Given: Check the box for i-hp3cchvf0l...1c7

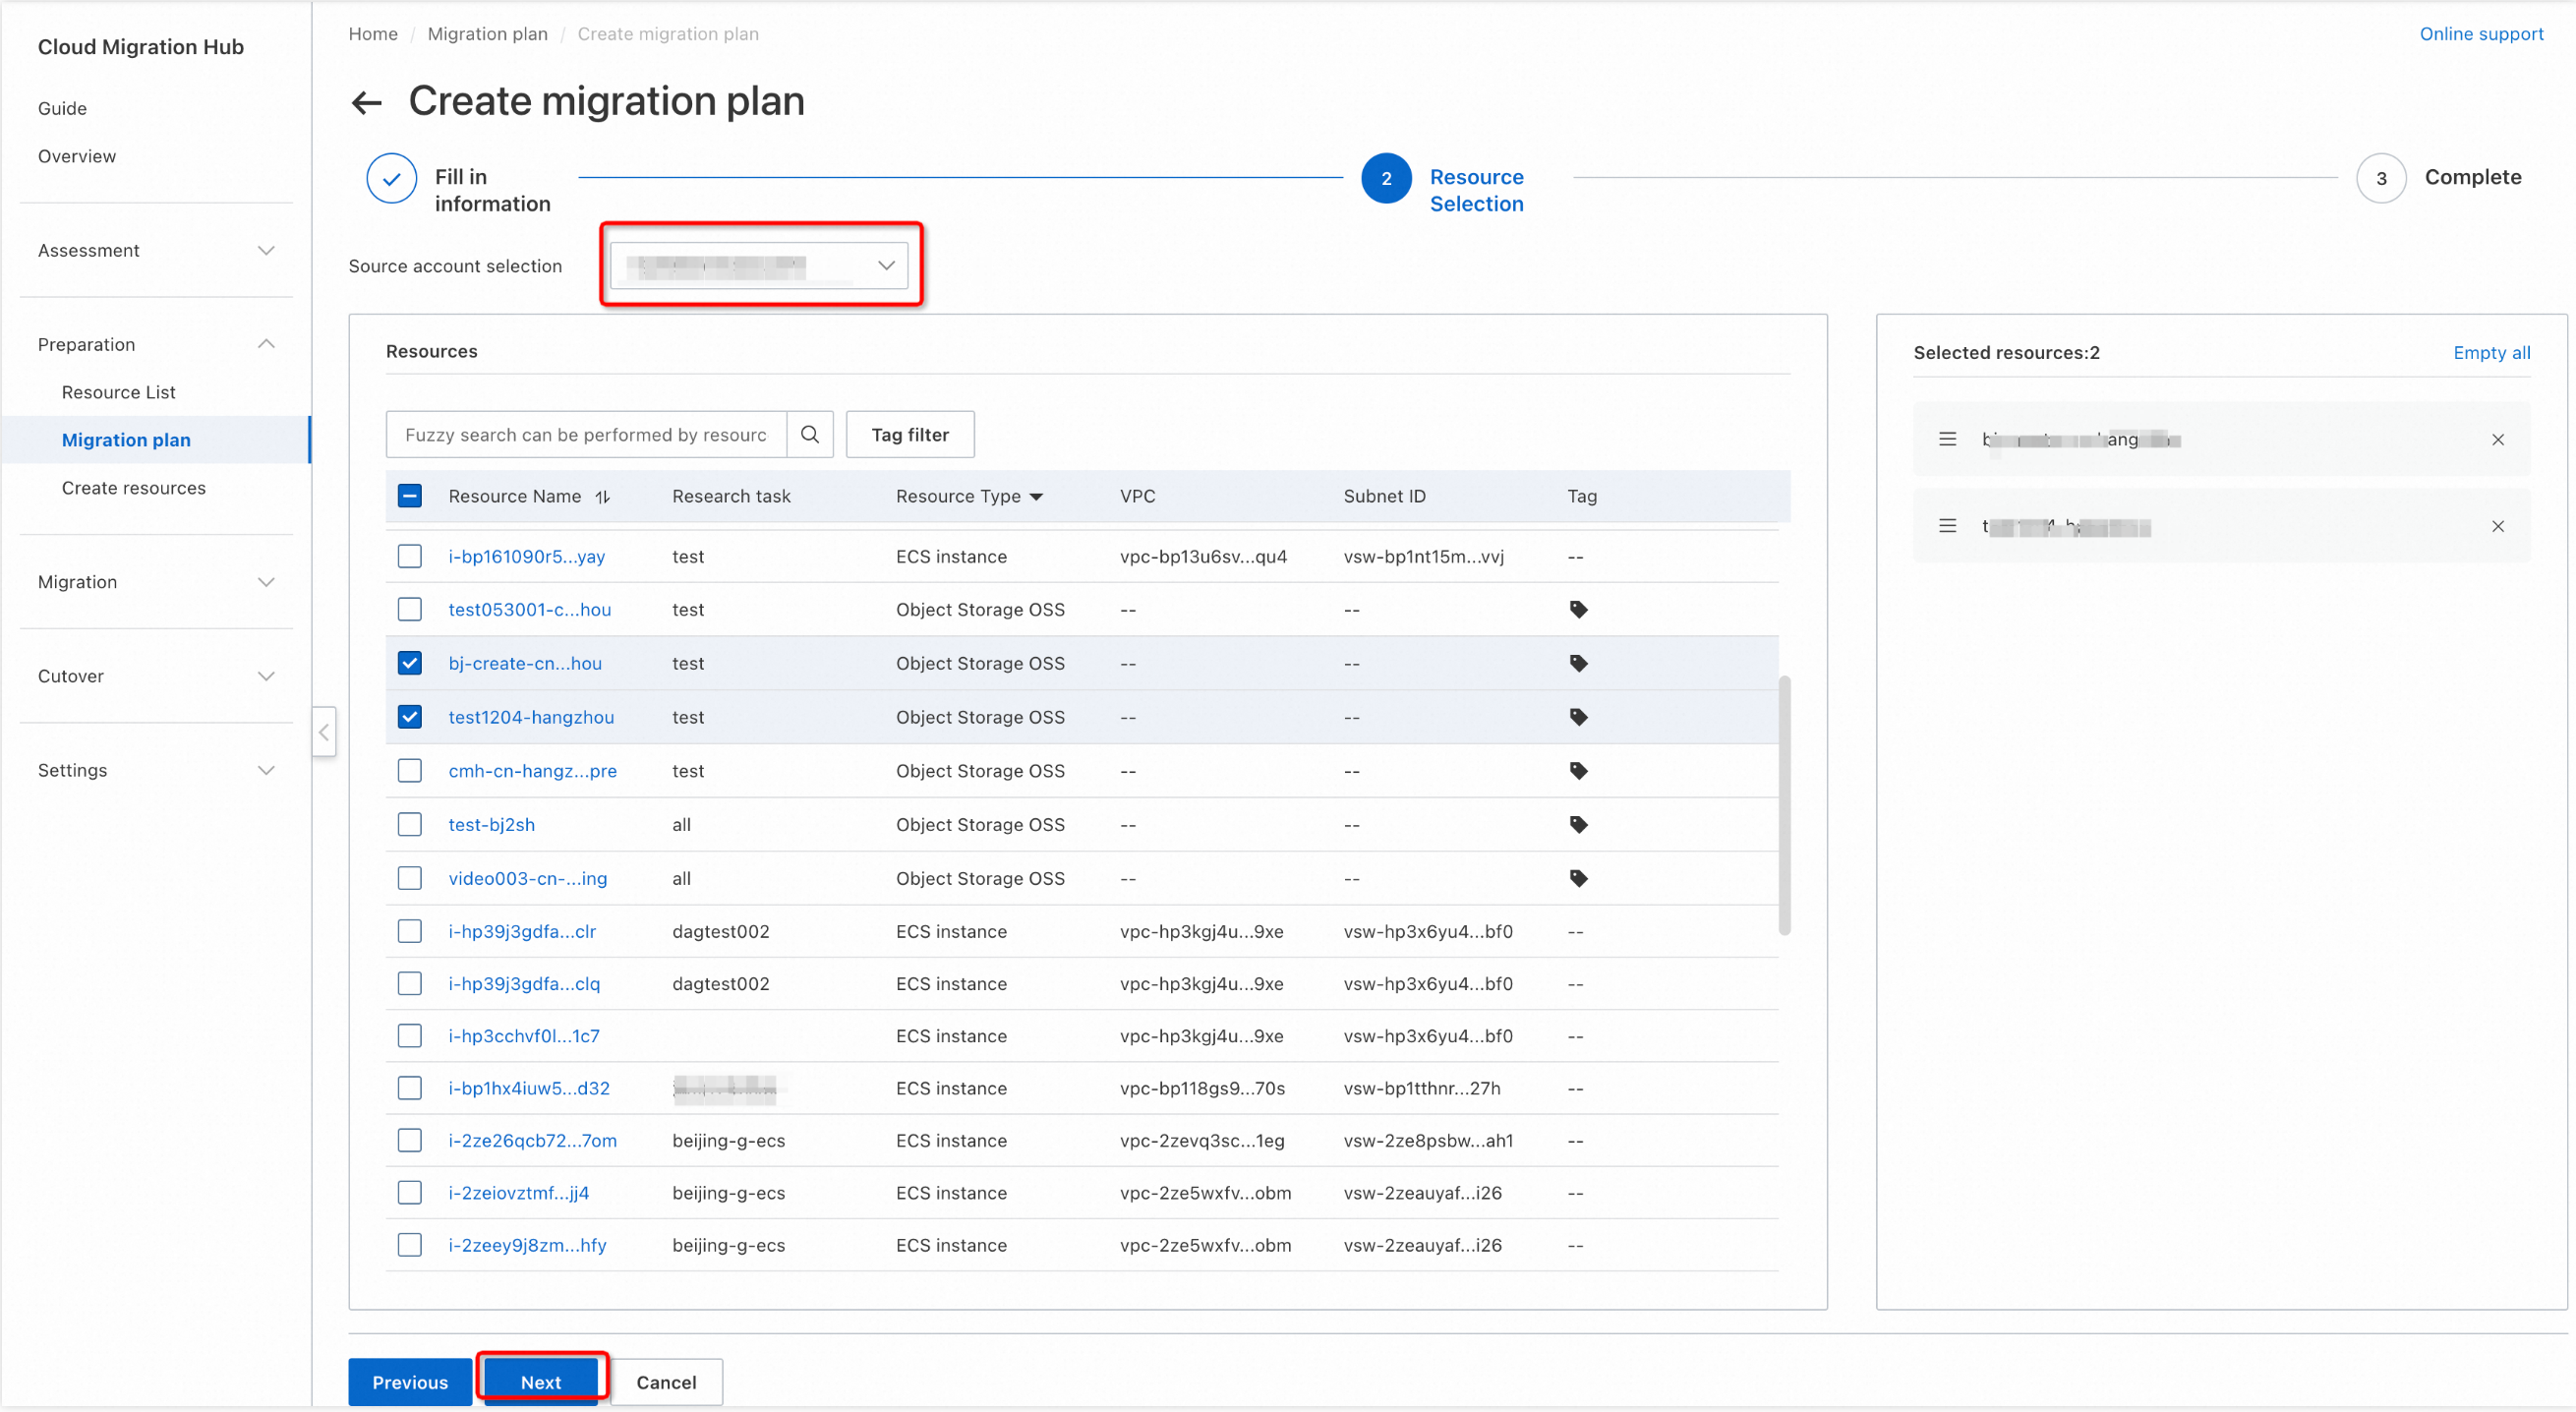Looking at the screenshot, I should [x=409, y=1036].
